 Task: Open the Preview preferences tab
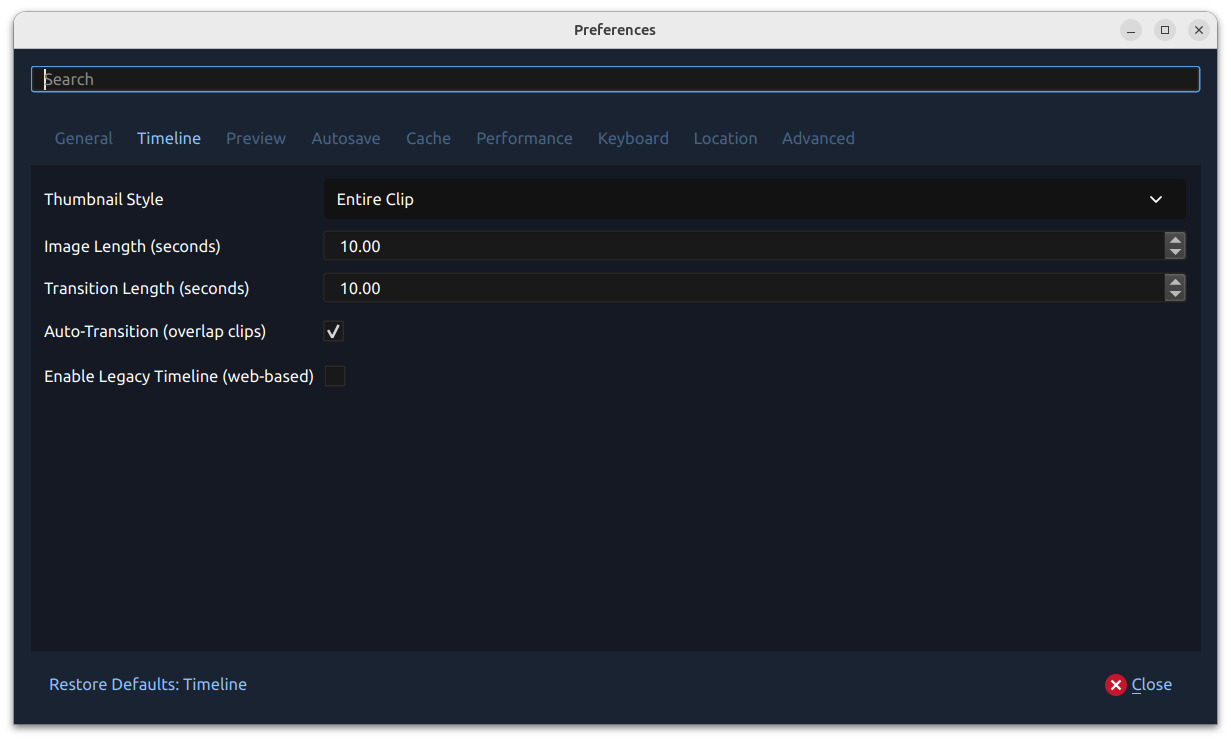click(x=256, y=138)
